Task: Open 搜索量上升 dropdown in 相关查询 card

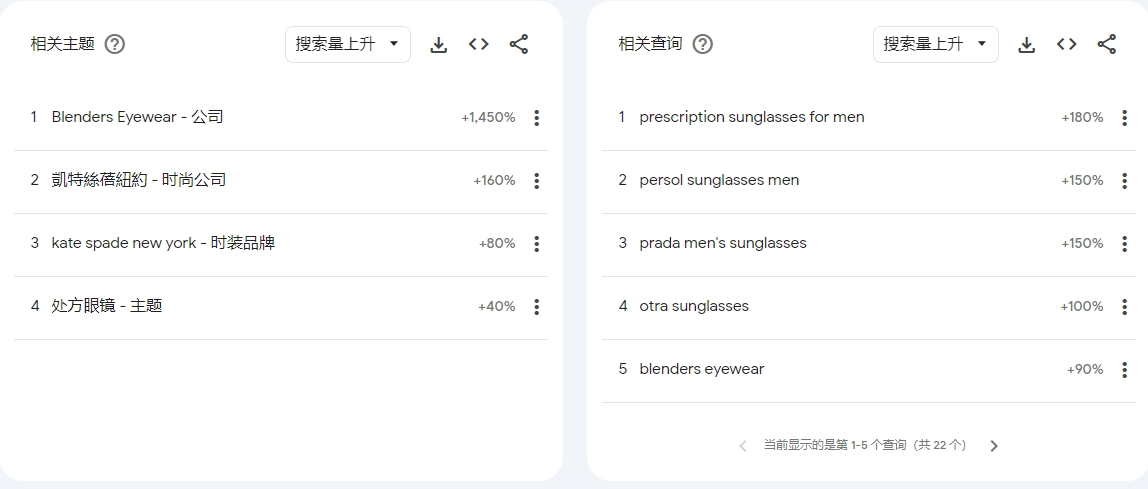Action: tap(936, 45)
